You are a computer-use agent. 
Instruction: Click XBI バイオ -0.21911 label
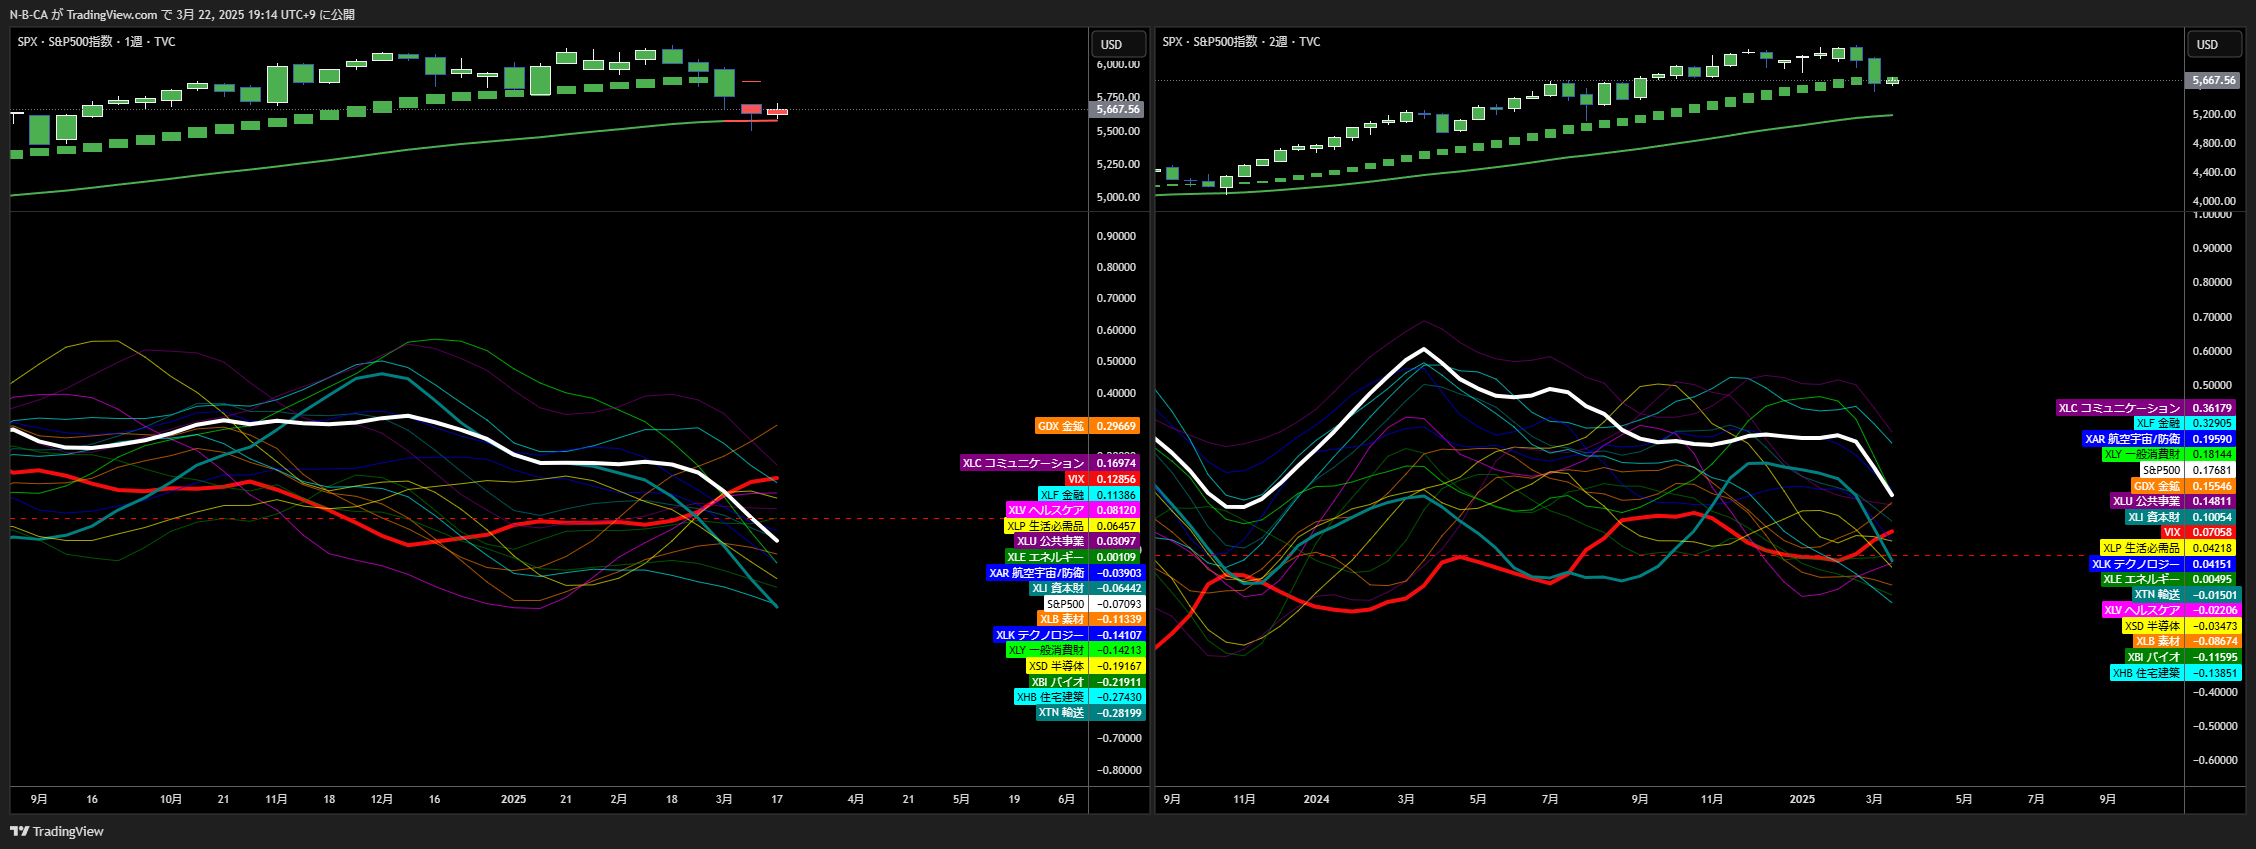[x=1087, y=682]
